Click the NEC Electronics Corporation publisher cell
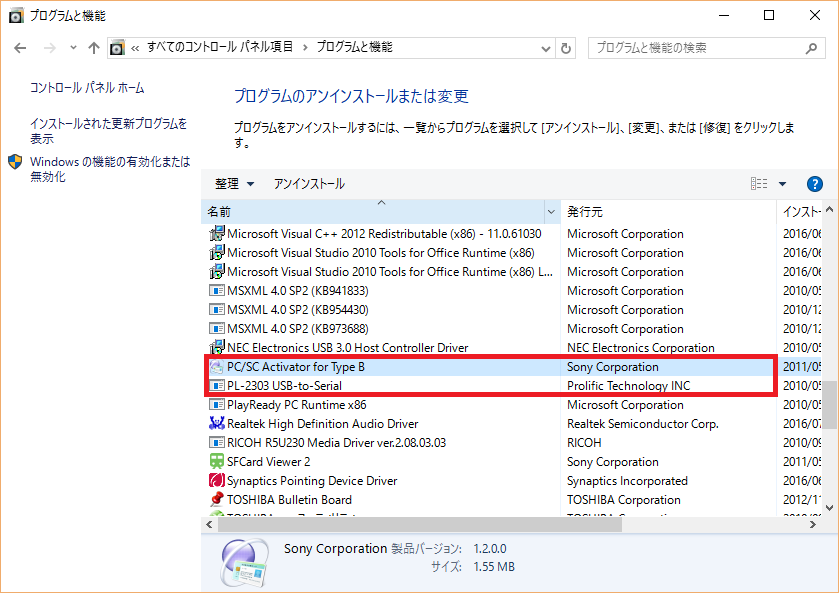839x593 pixels. coord(640,348)
